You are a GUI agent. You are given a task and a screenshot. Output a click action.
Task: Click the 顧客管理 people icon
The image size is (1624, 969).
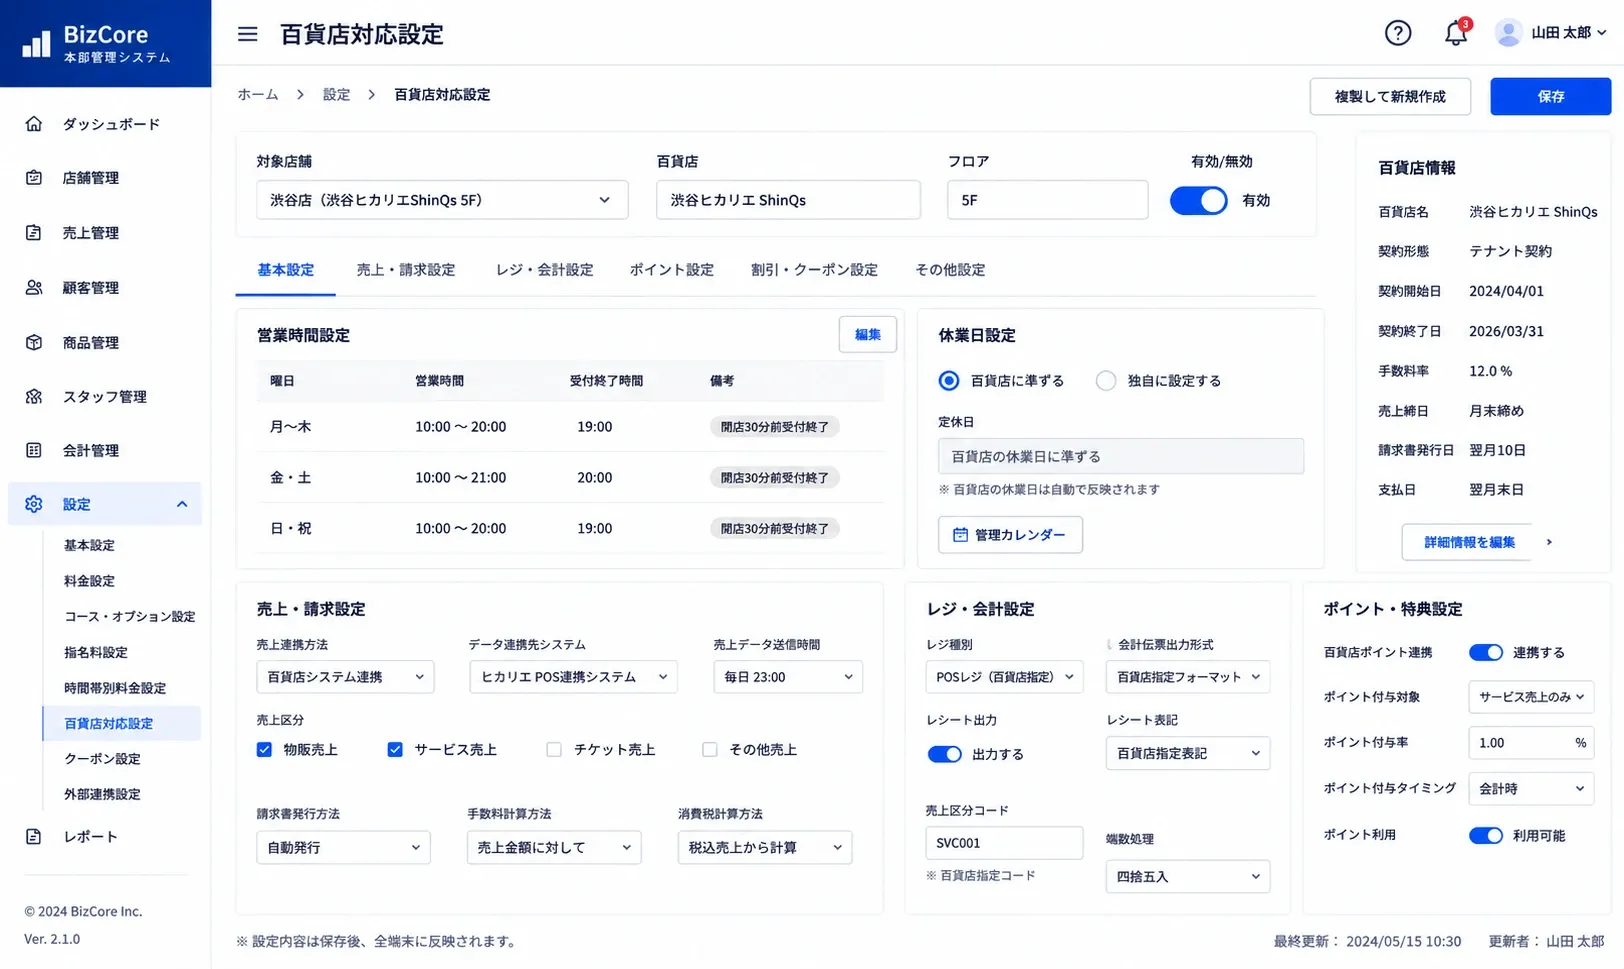click(x=34, y=288)
